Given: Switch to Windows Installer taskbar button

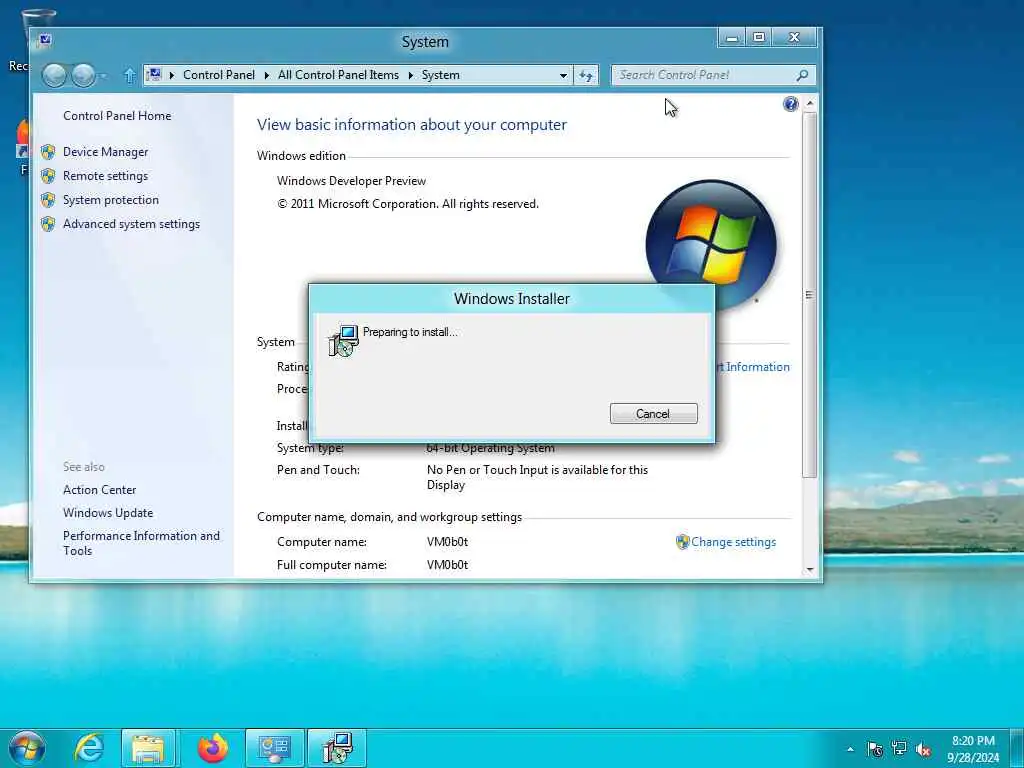Looking at the screenshot, I should pos(337,748).
